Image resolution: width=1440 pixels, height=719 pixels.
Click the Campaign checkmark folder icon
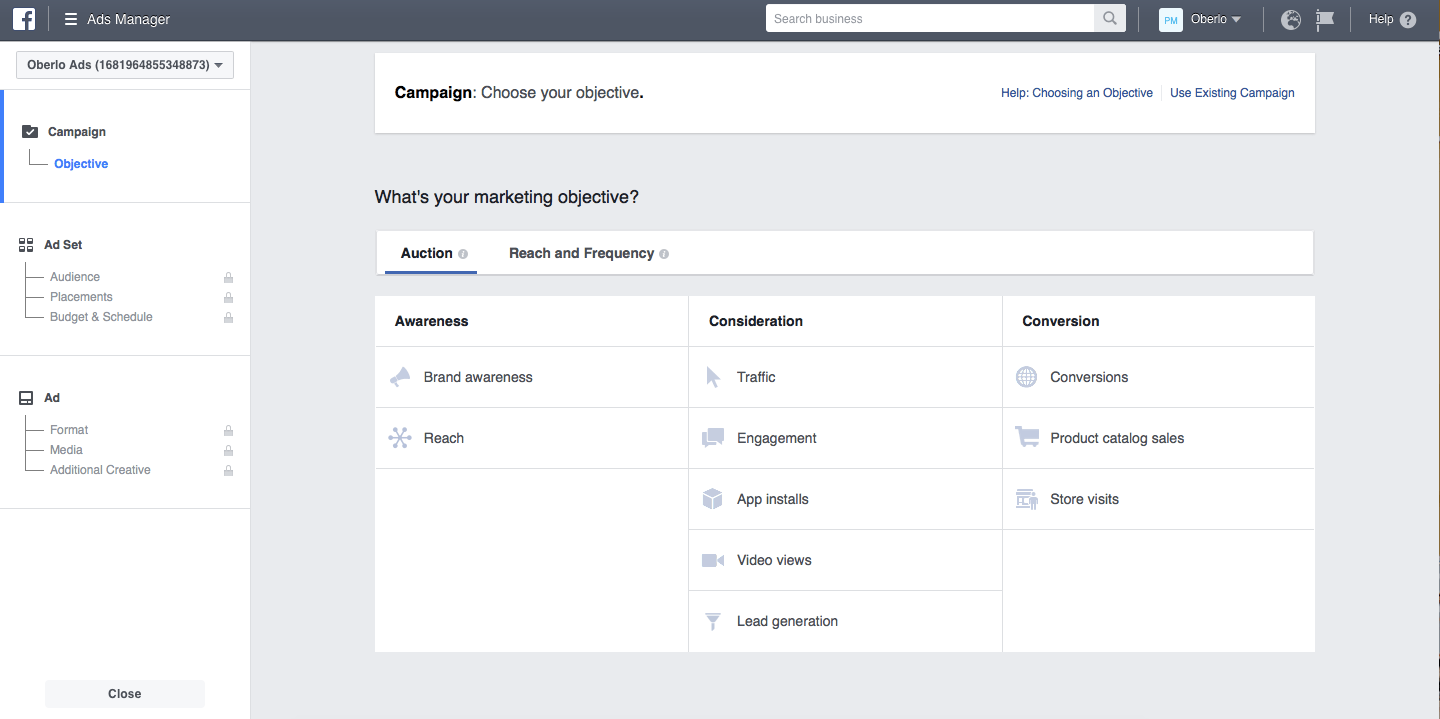pyautogui.click(x=30, y=132)
